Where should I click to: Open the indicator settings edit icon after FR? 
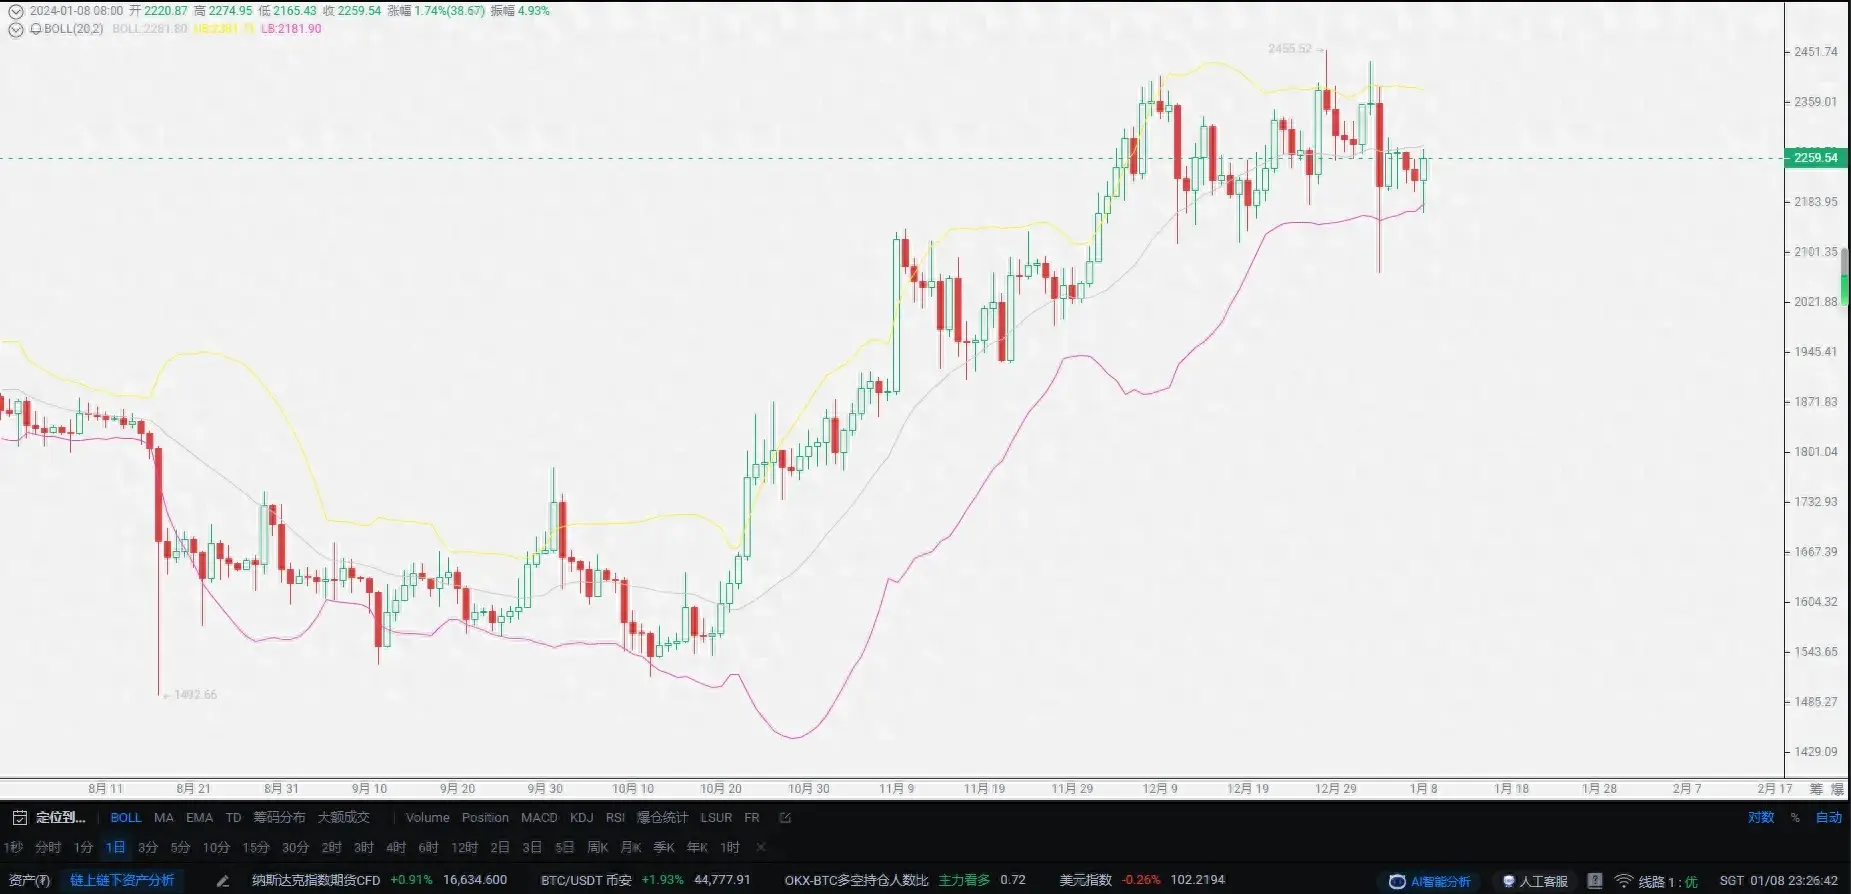tap(785, 818)
